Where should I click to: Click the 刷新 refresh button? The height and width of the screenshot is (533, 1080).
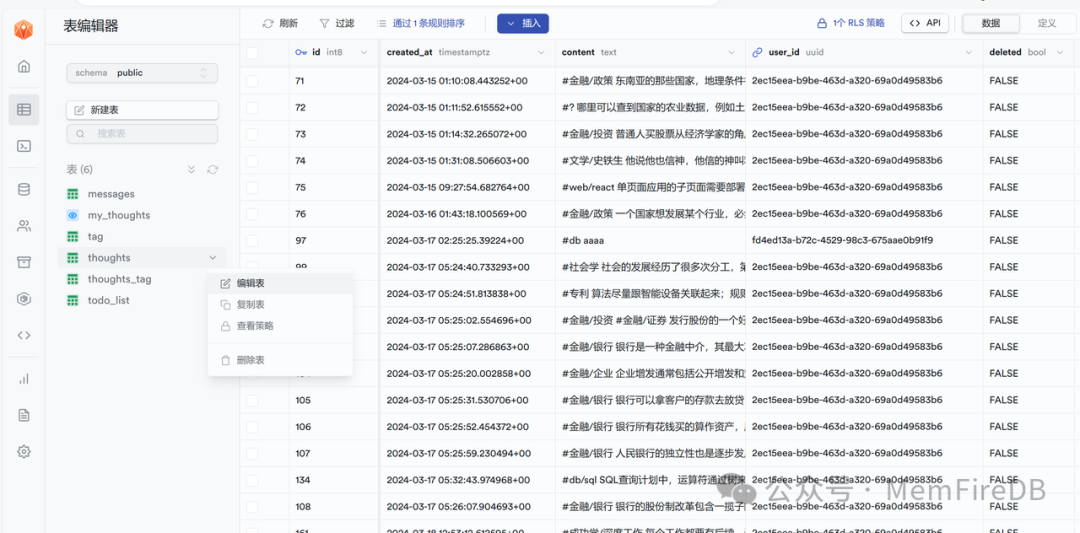pos(280,23)
